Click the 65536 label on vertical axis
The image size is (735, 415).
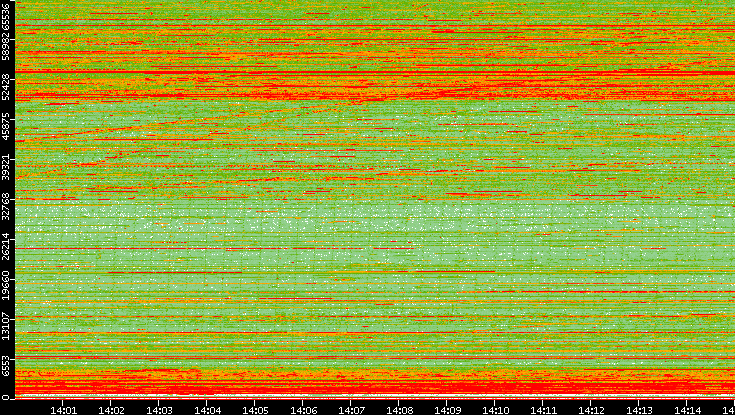pos(7,19)
